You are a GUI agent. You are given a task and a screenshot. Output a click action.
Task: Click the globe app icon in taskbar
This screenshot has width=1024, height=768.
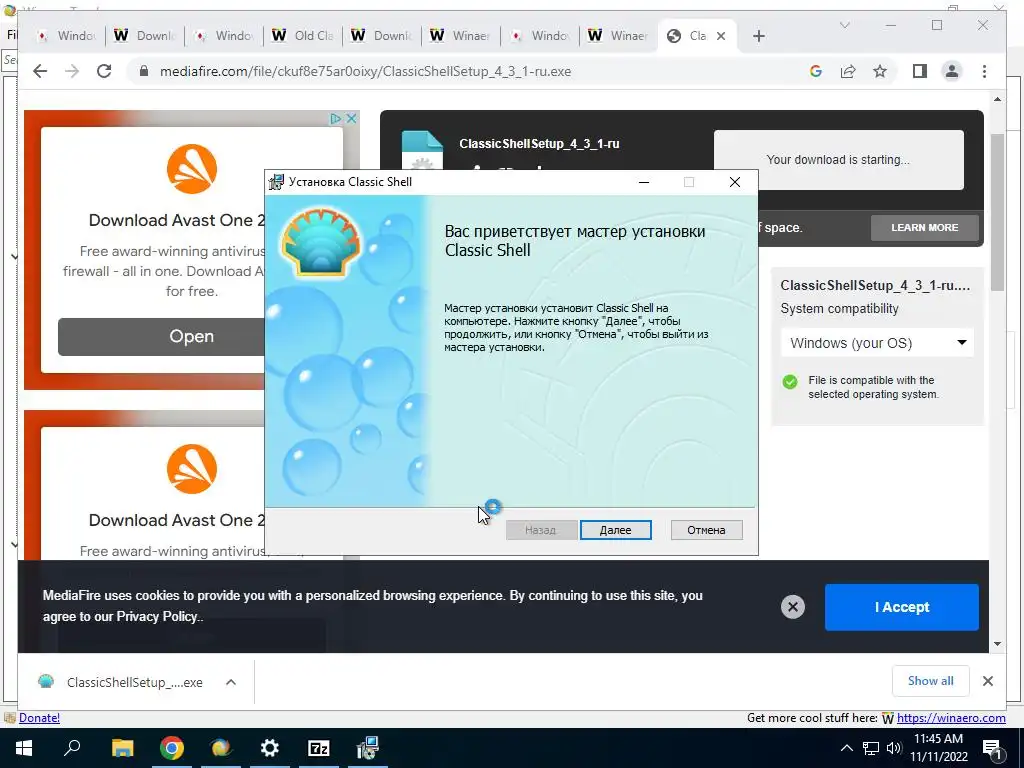click(x=221, y=748)
